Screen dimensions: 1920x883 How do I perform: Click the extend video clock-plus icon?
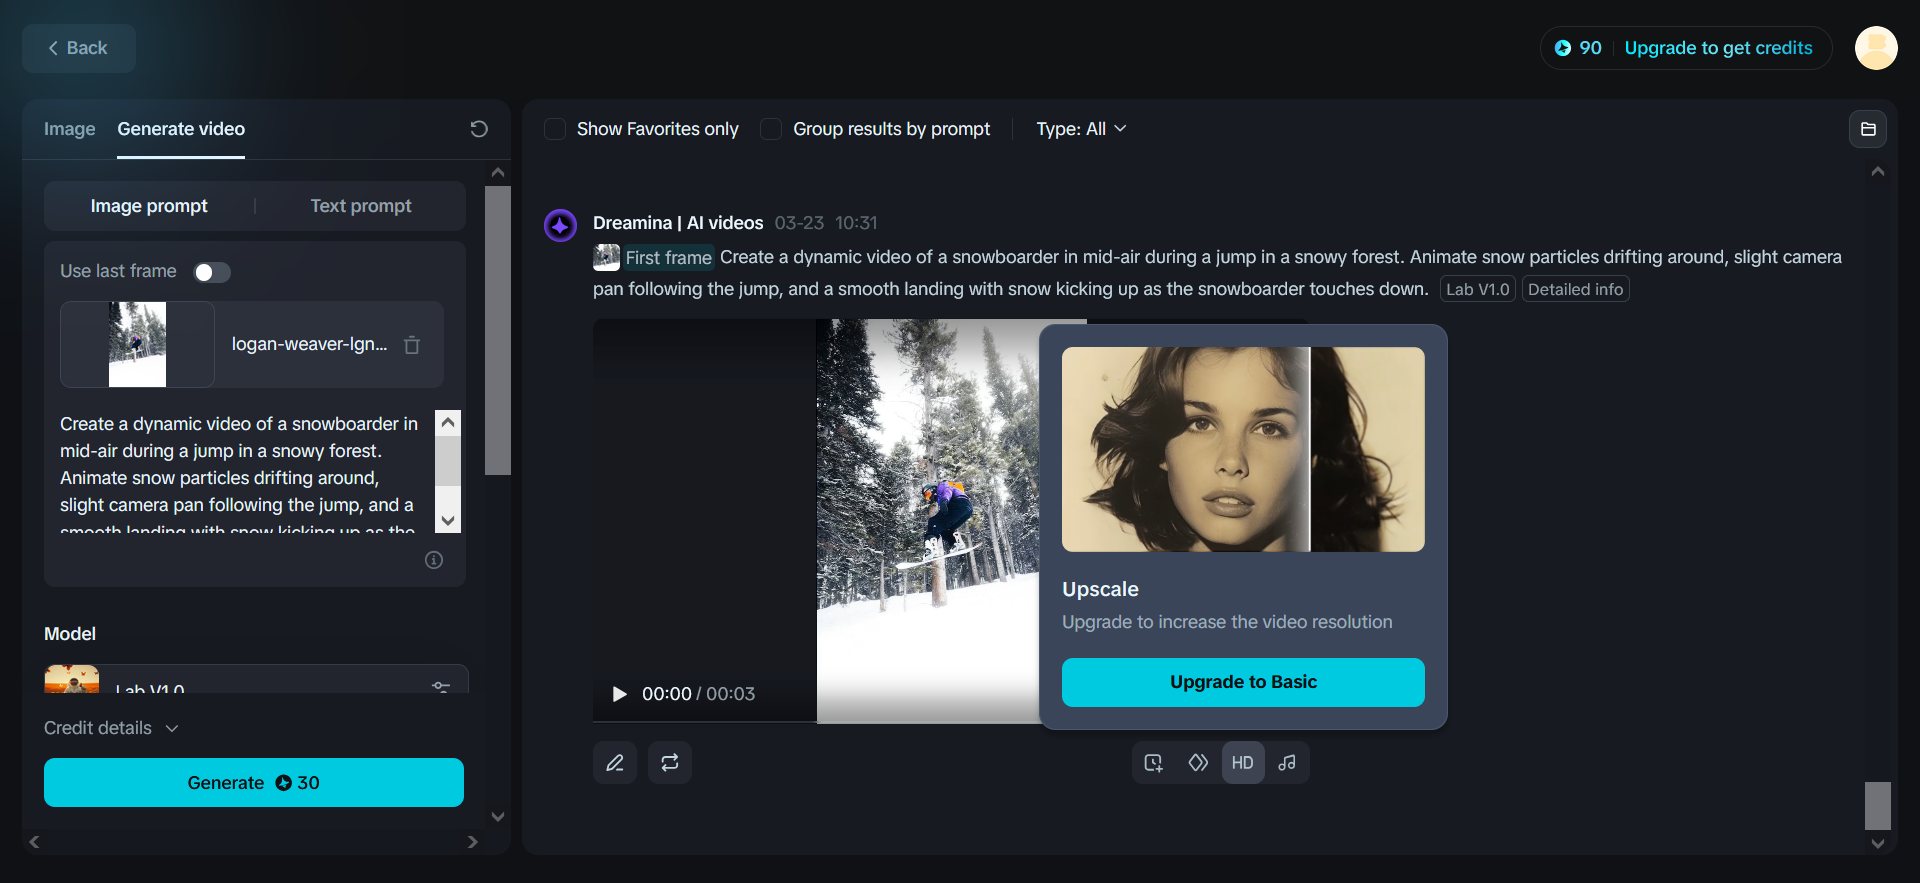click(x=1154, y=763)
